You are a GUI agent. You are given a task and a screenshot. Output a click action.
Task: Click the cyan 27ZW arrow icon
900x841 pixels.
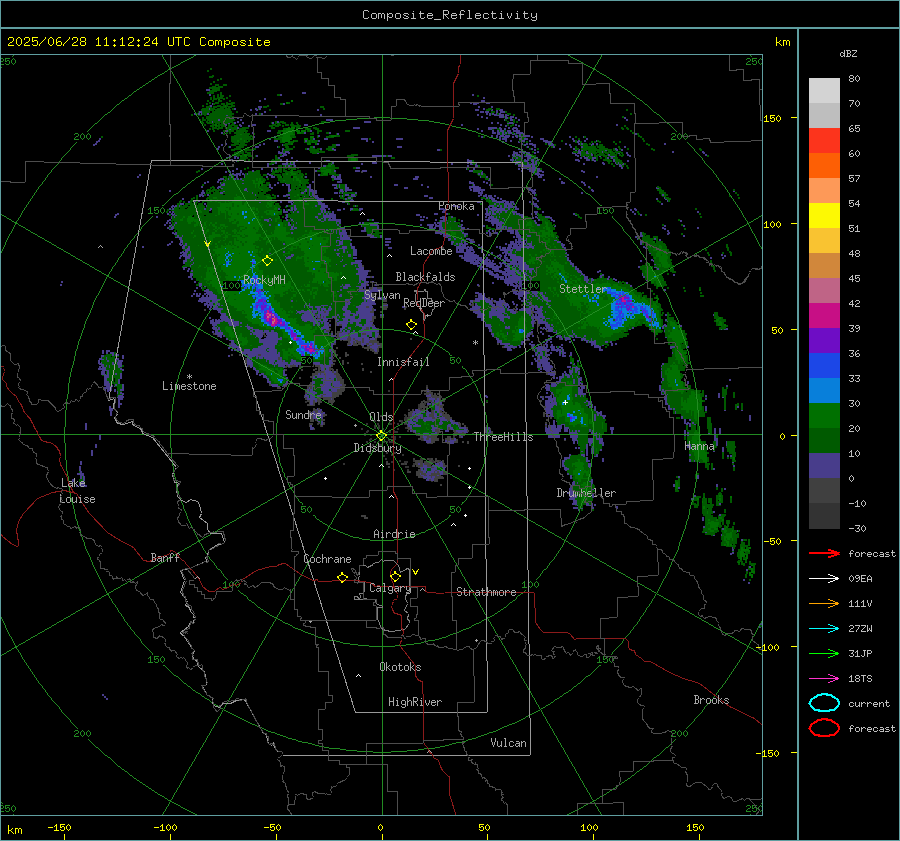824,629
